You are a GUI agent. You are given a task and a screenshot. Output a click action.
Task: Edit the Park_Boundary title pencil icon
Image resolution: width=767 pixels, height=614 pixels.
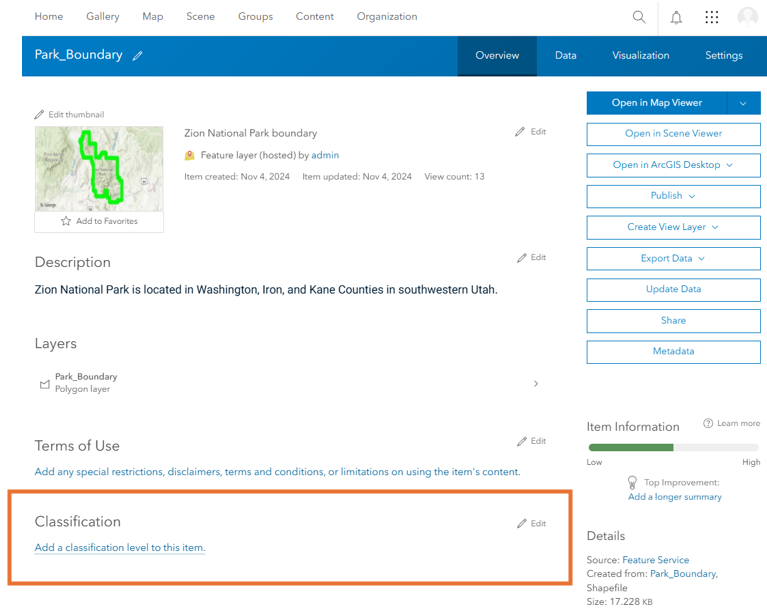point(137,56)
